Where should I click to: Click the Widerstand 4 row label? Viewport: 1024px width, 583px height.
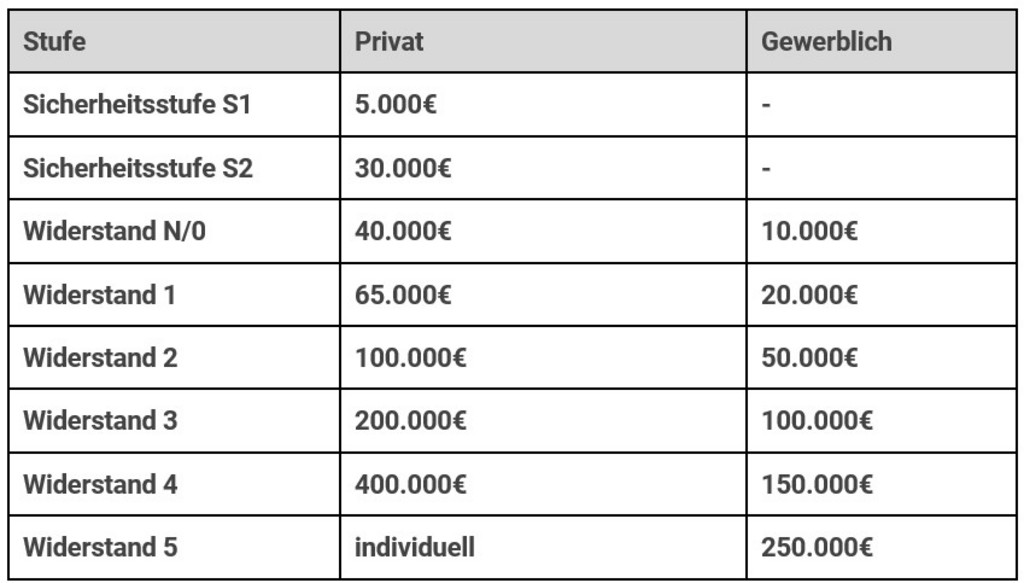(100, 484)
